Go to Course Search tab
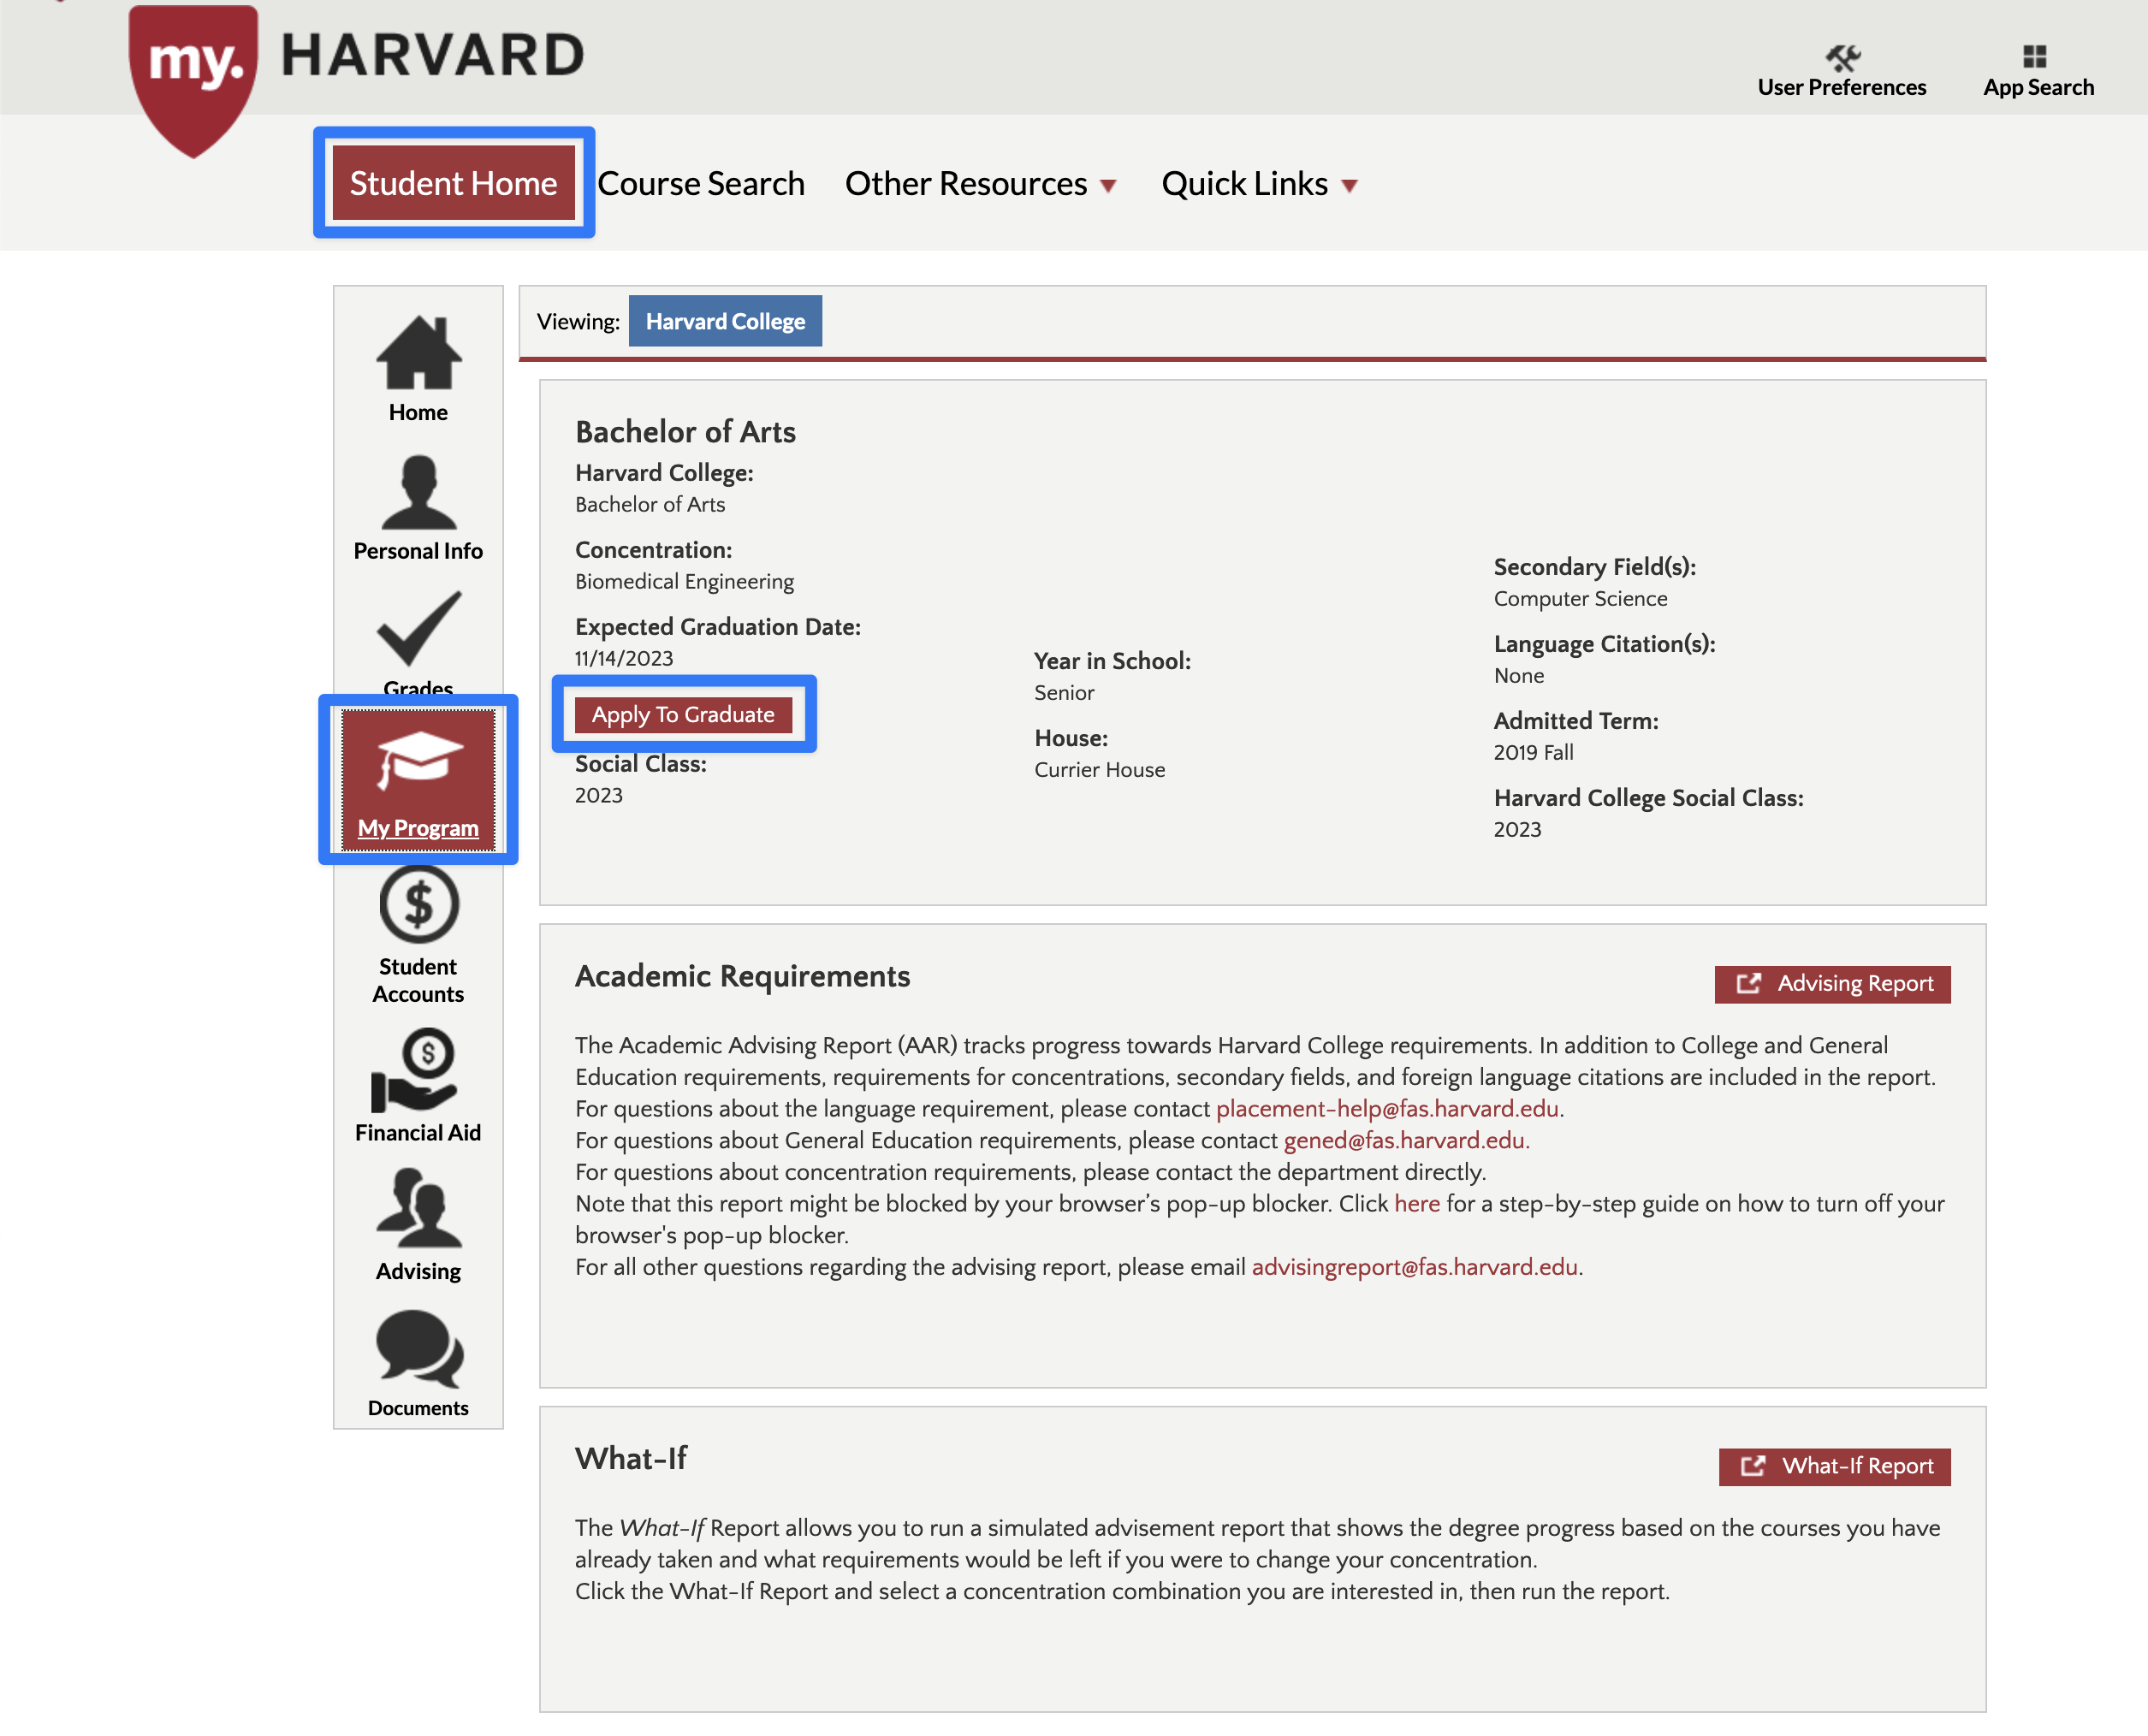The height and width of the screenshot is (1736, 2148). click(x=700, y=184)
